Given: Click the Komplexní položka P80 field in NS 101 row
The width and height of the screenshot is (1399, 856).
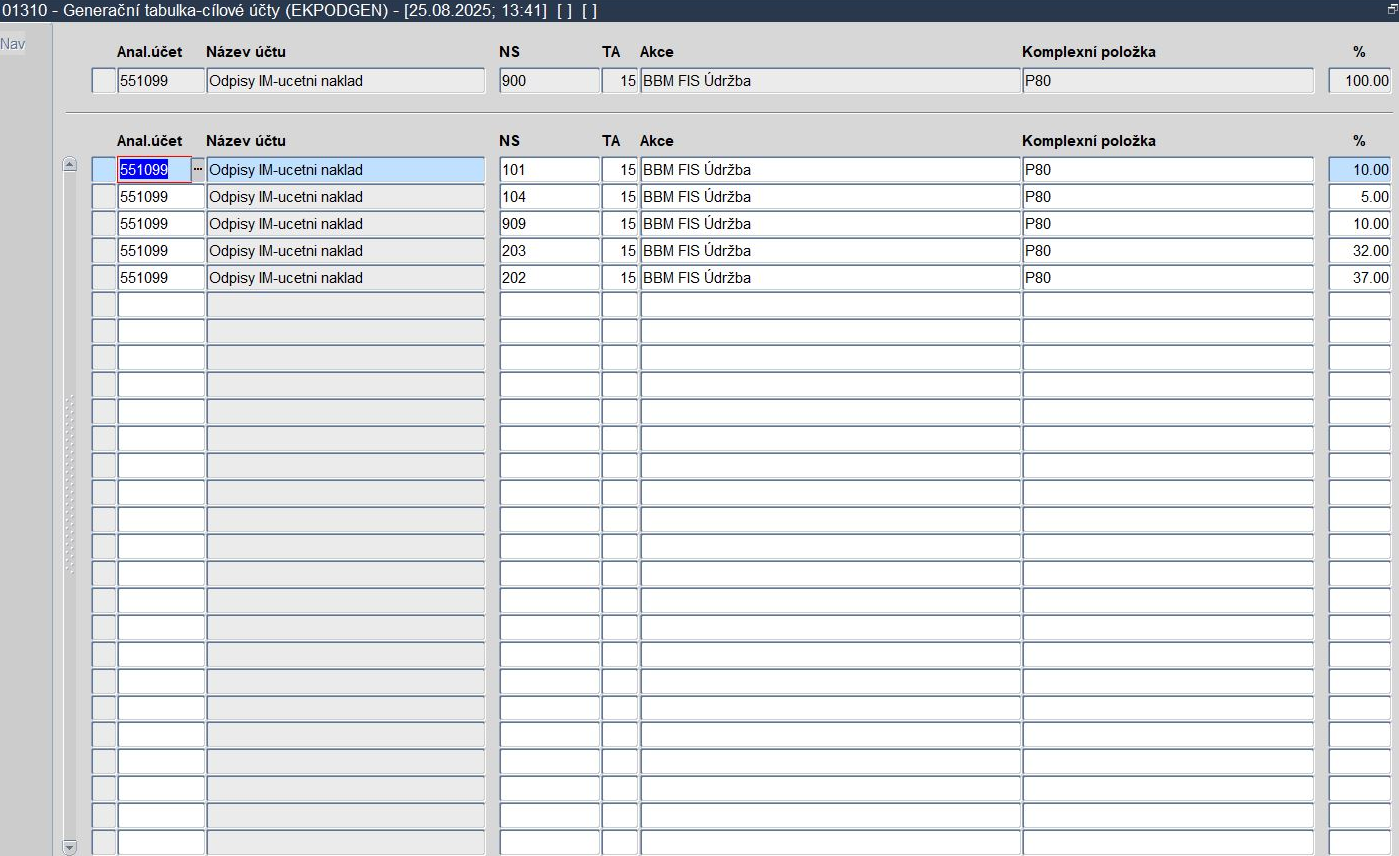Looking at the screenshot, I should click(x=1168, y=170).
